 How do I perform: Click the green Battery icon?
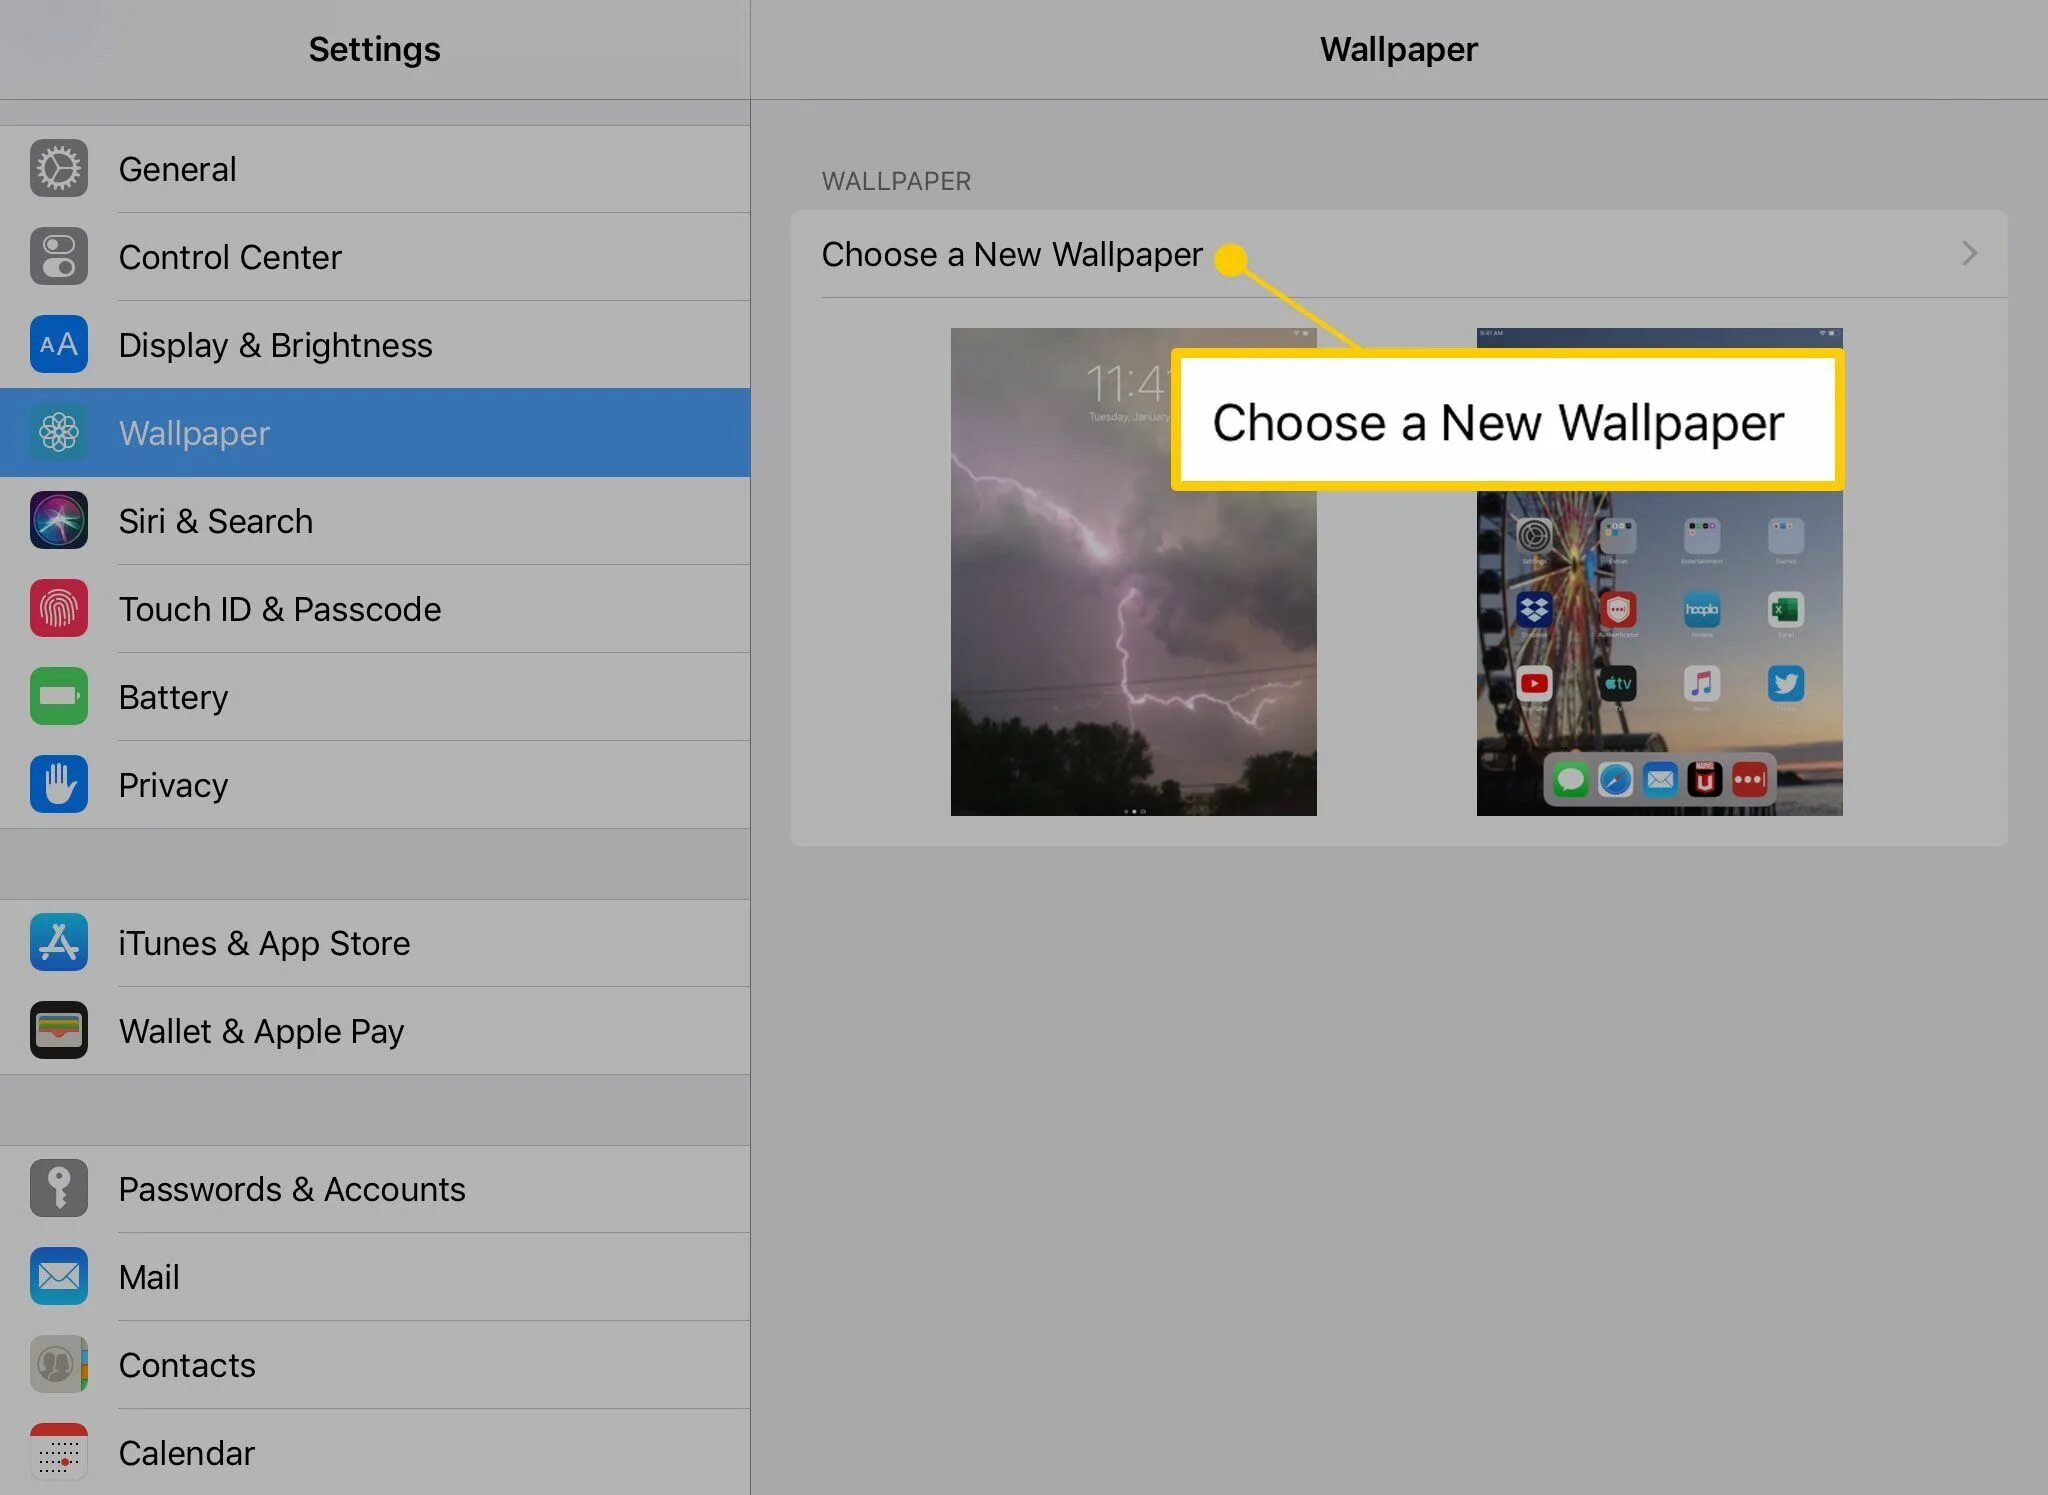(x=58, y=697)
